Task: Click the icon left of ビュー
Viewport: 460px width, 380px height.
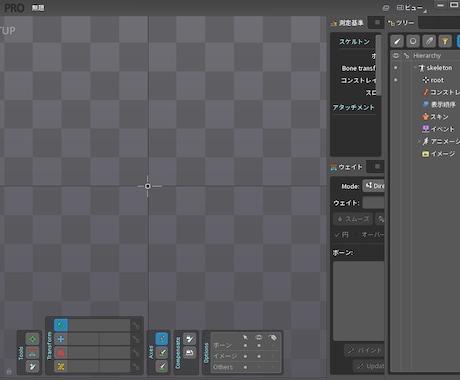Action: (x=386, y=8)
